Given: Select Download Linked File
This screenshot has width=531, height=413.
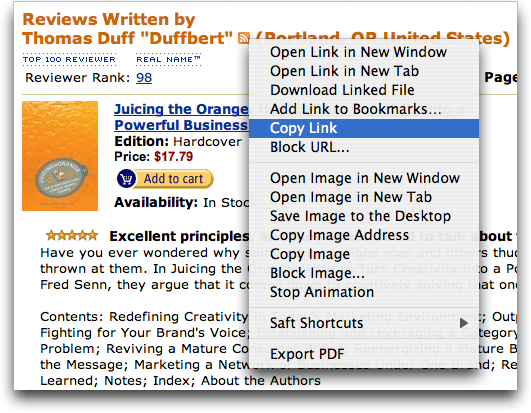Looking at the screenshot, I should (x=364, y=90).
